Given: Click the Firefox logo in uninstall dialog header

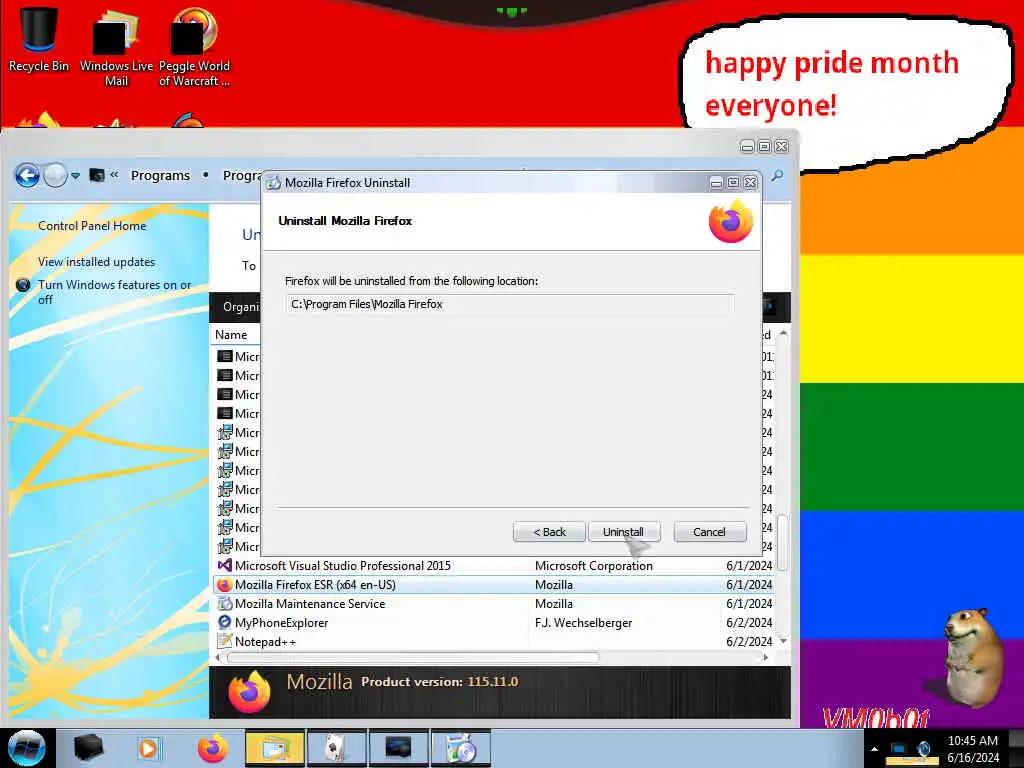Looking at the screenshot, I should [x=731, y=221].
